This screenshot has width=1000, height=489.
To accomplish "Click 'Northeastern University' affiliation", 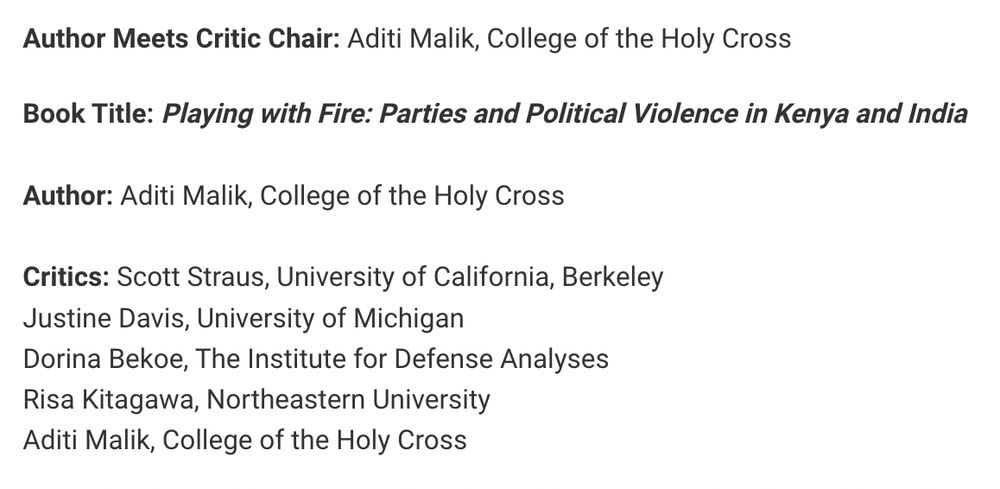I will coord(349,400).
